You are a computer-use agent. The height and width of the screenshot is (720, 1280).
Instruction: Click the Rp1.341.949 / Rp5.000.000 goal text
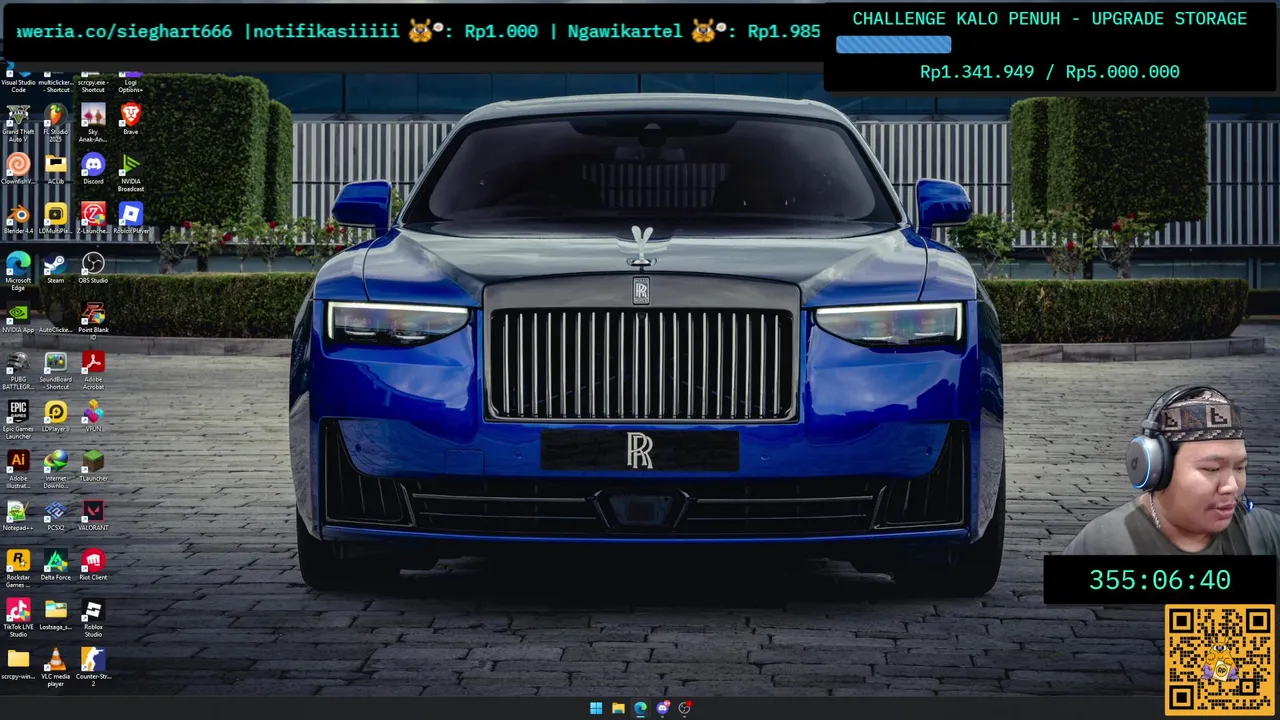1049,72
